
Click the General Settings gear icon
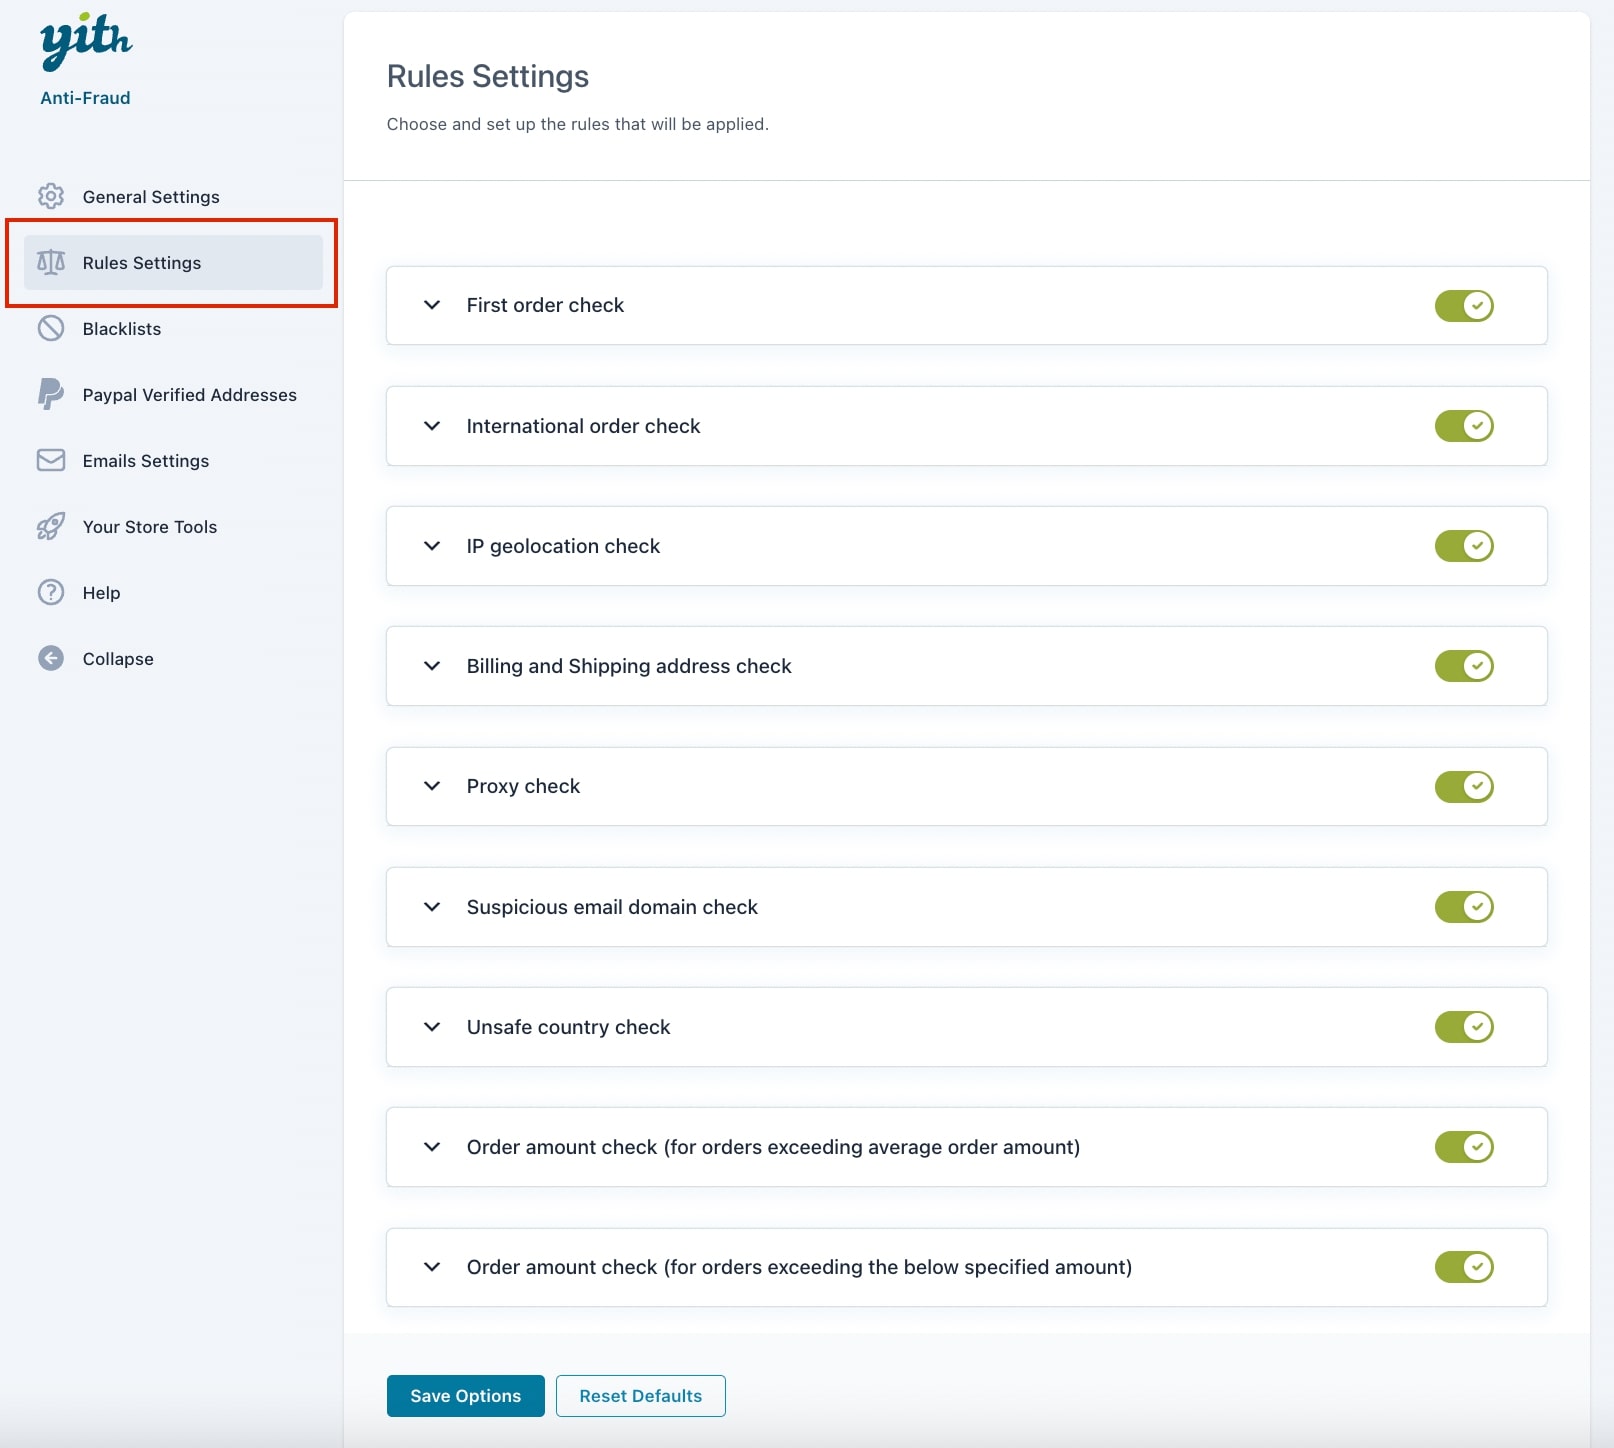click(x=51, y=196)
